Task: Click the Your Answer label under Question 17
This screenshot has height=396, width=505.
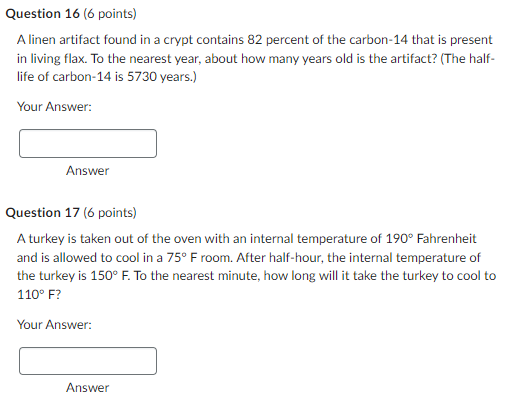Action: click(x=54, y=324)
